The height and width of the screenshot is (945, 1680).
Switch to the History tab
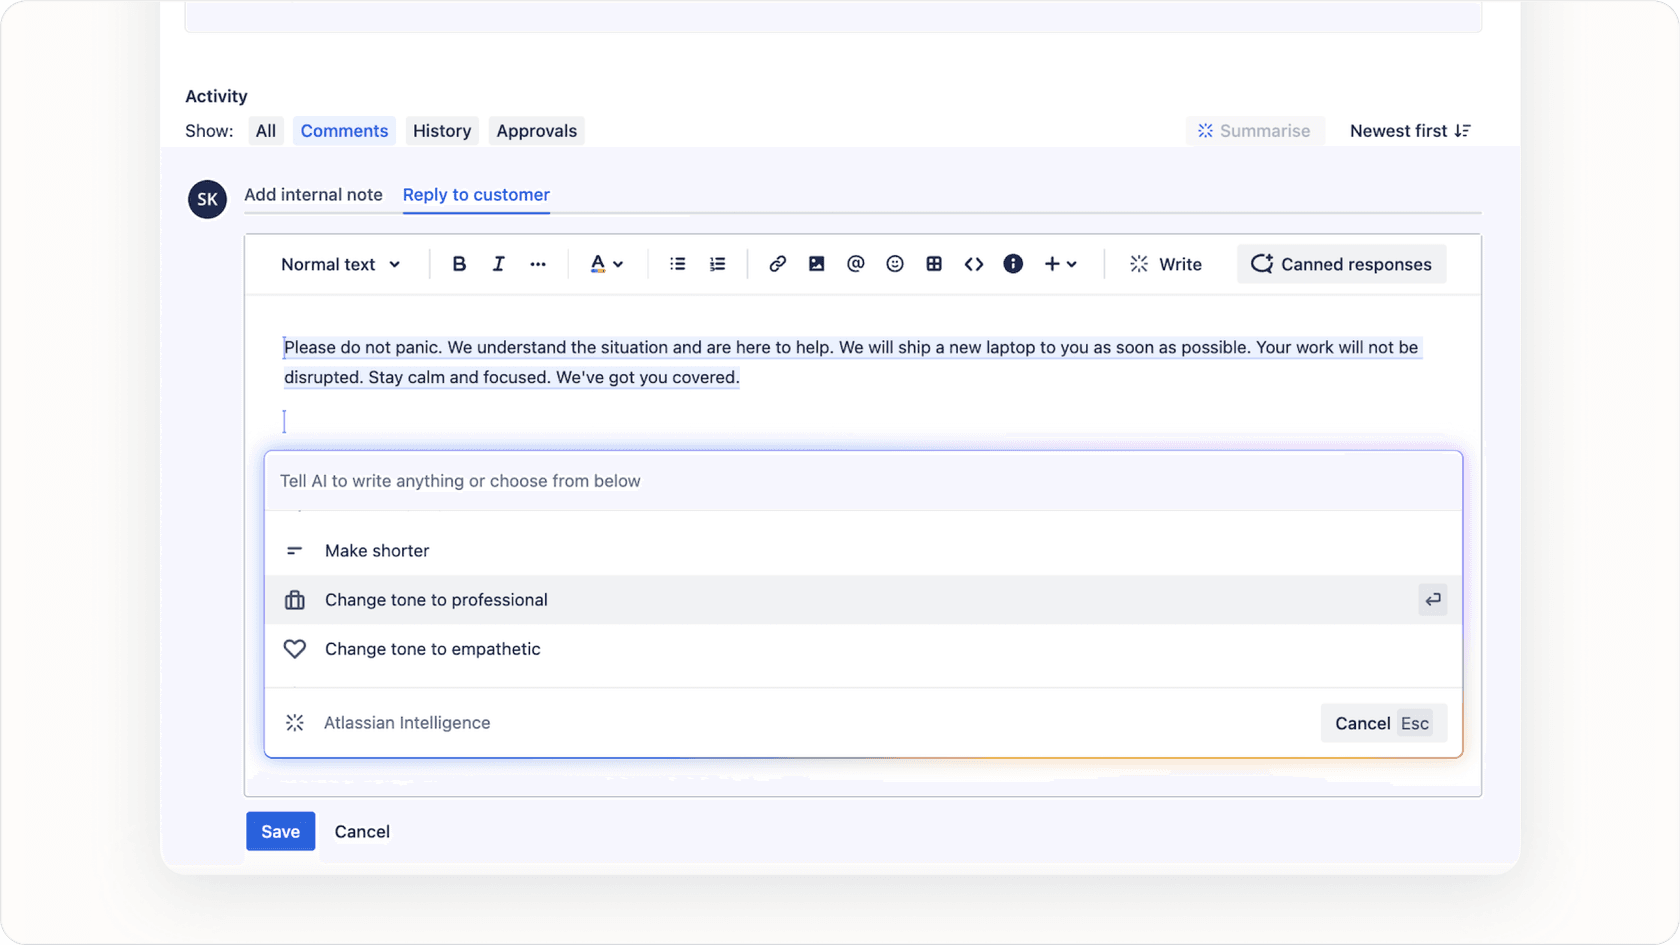(441, 130)
